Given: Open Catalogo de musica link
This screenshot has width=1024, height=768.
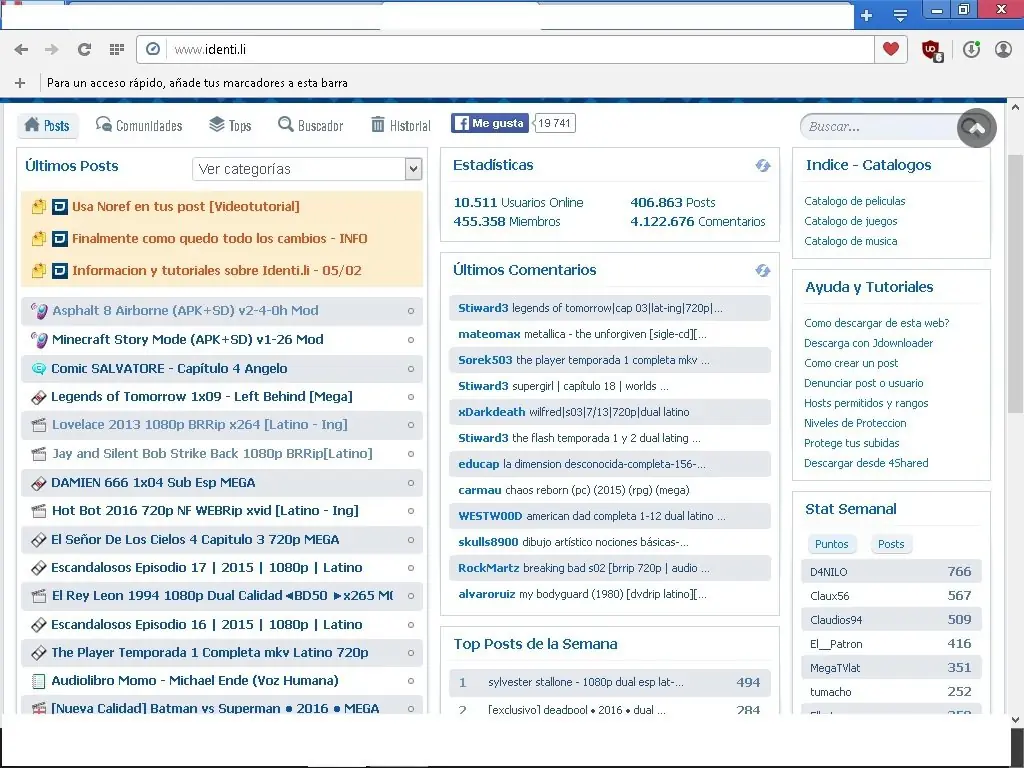Looking at the screenshot, I should tap(850, 241).
